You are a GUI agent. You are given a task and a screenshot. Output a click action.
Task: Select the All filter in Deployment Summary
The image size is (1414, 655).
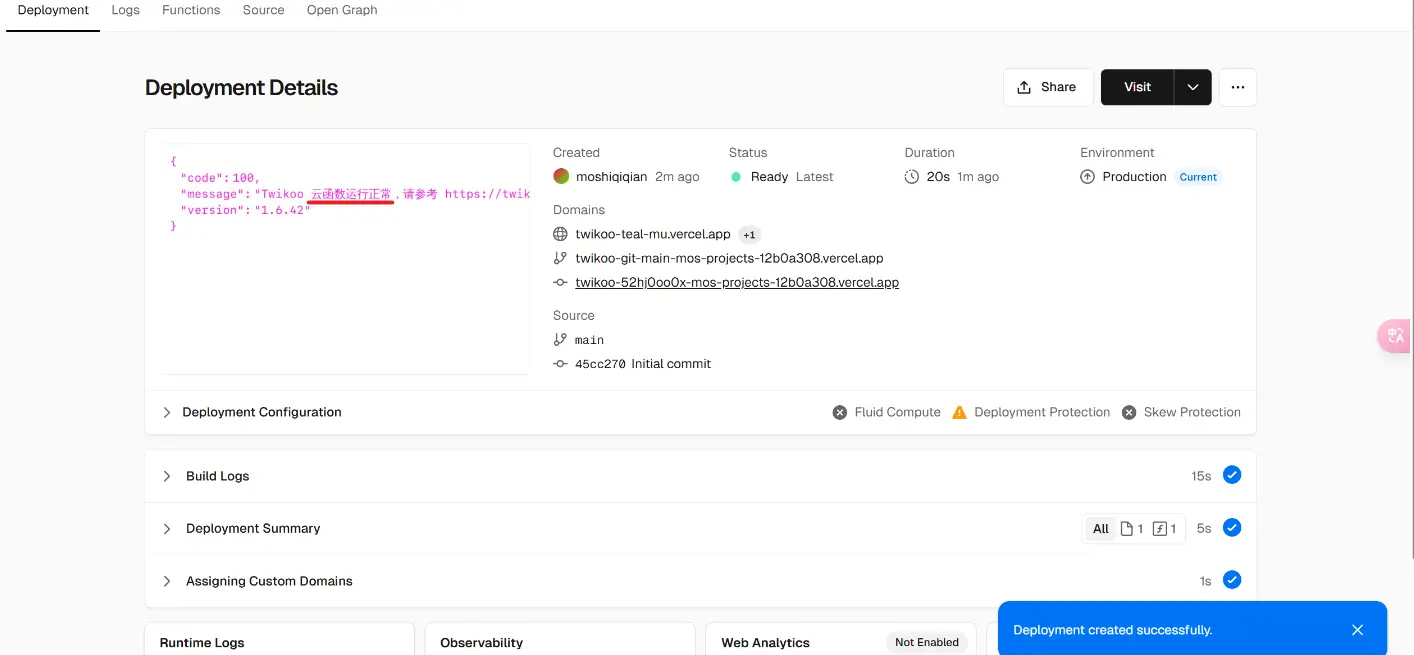pos(1100,529)
